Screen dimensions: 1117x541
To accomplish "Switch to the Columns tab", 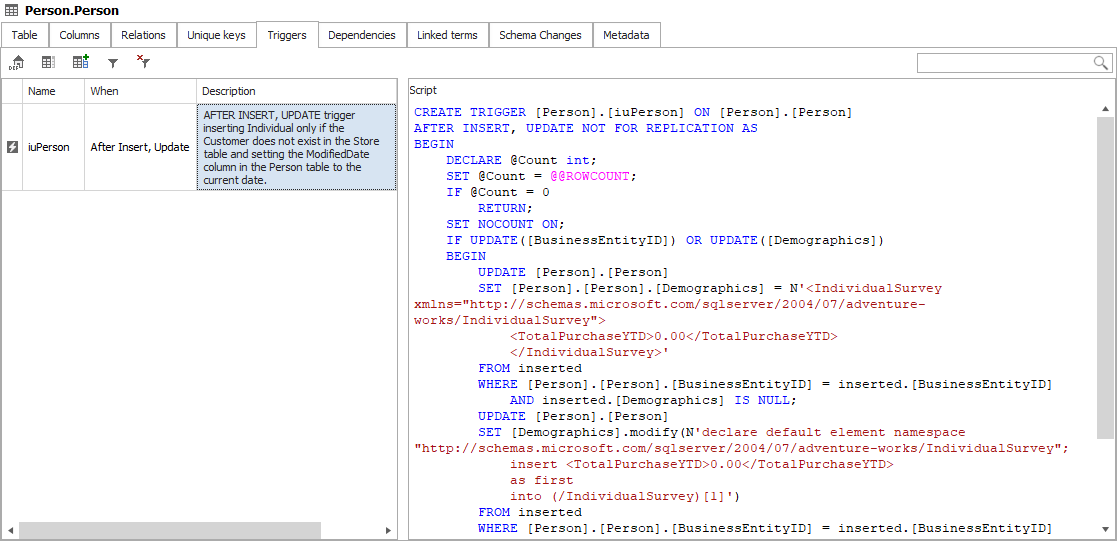I will [x=79, y=35].
